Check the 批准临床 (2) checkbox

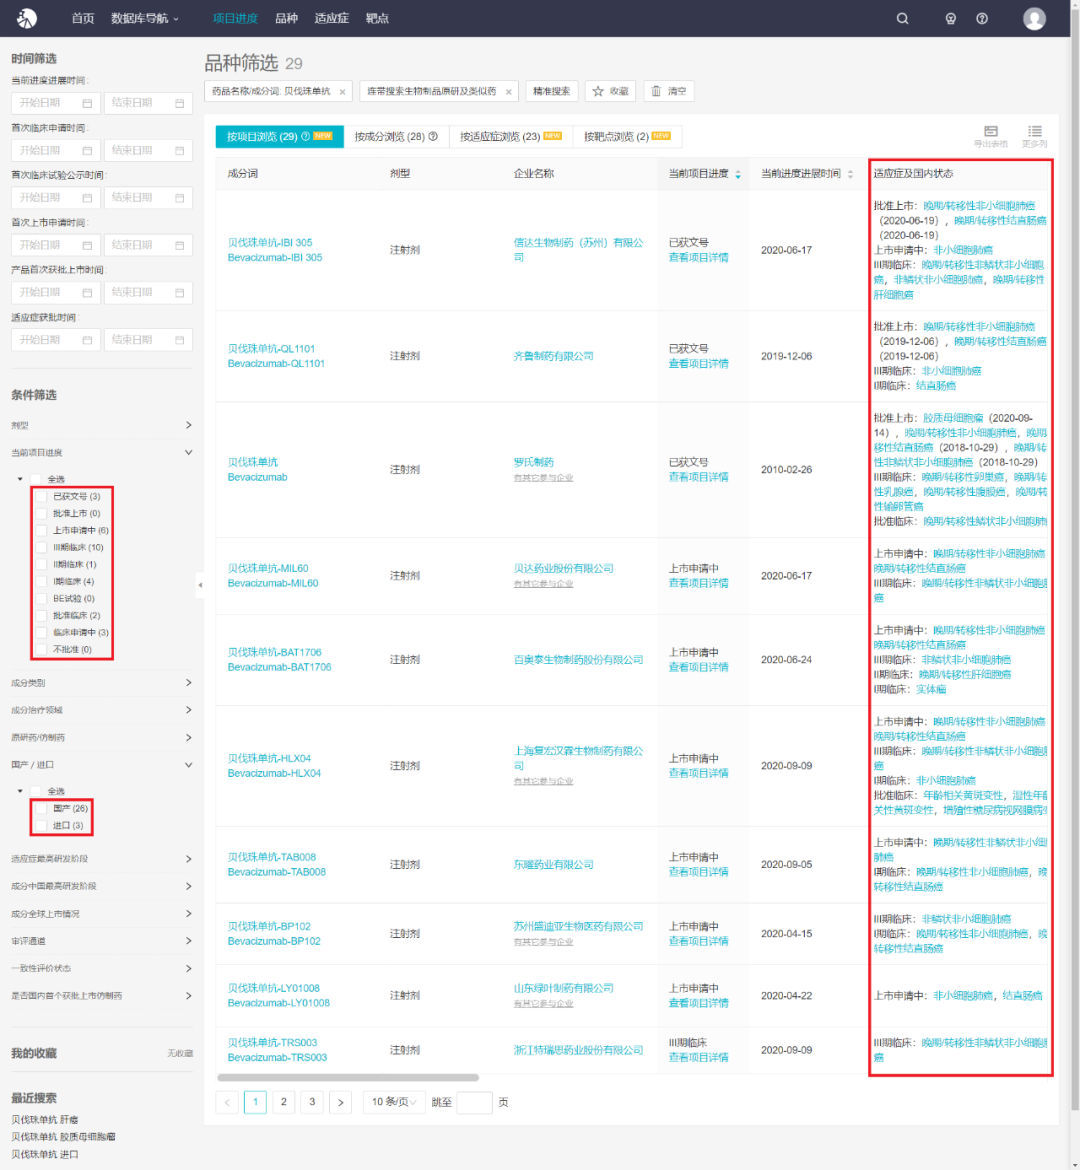pos(42,616)
